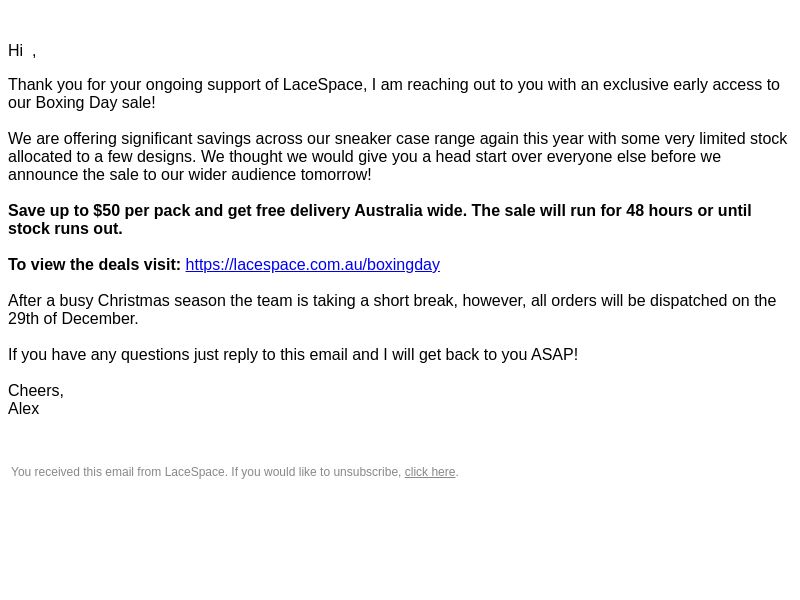The image size is (800, 600).
Task: Click the 'Hi ,' greeting line
Action: click(22, 51)
